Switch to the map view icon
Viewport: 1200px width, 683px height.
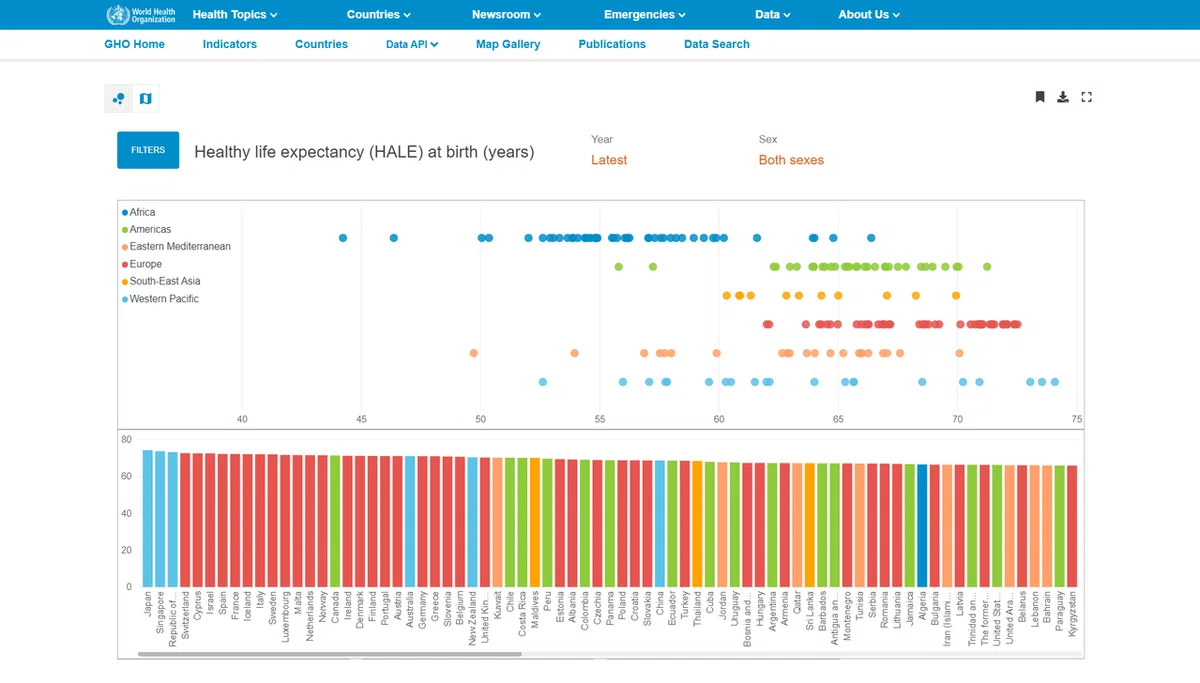coord(145,98)
